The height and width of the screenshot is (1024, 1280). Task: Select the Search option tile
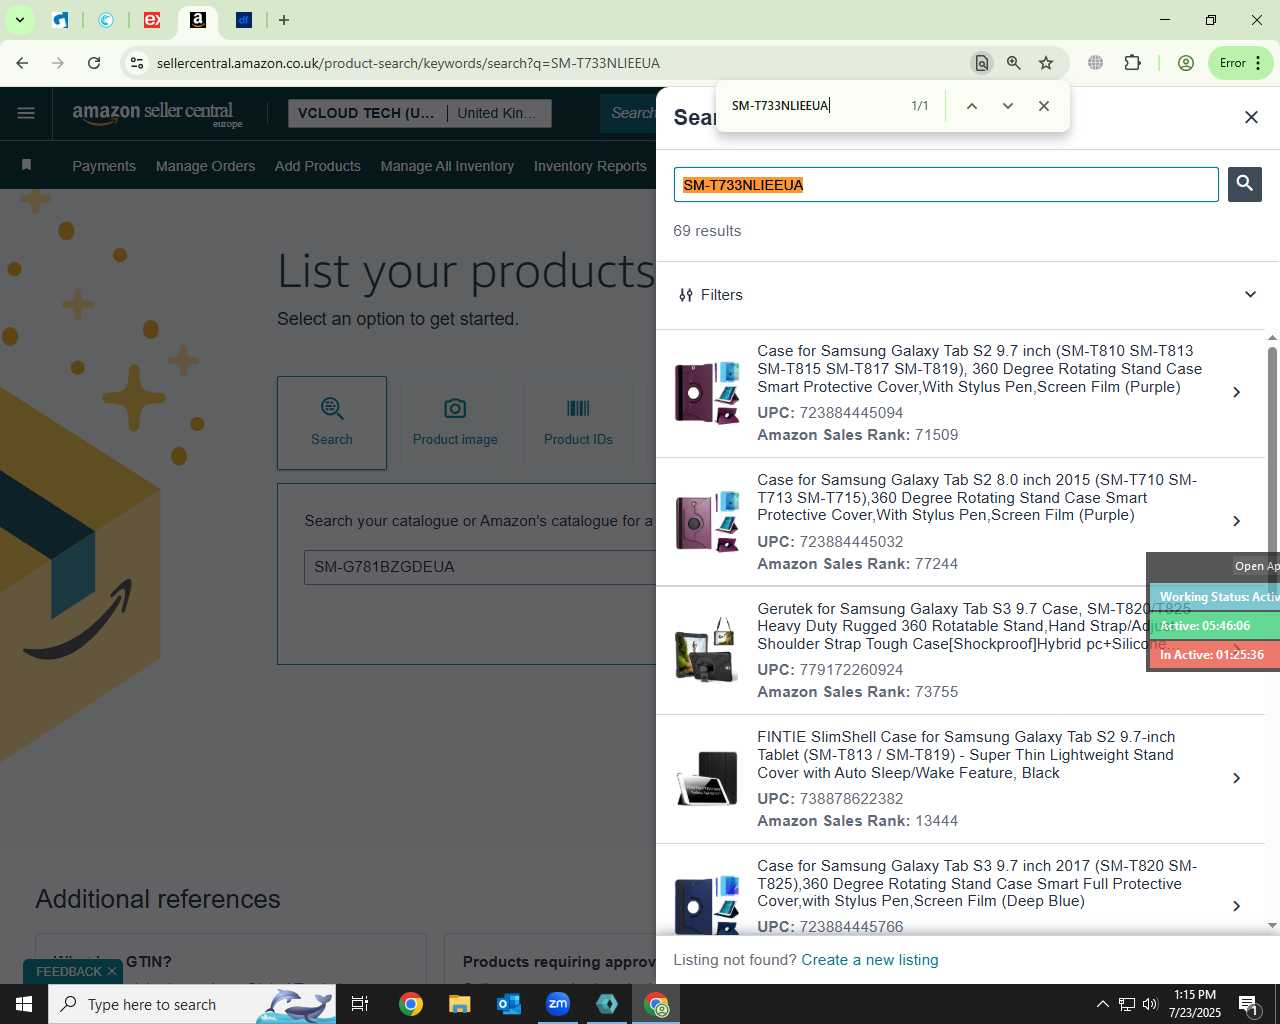tap(332, 423)
